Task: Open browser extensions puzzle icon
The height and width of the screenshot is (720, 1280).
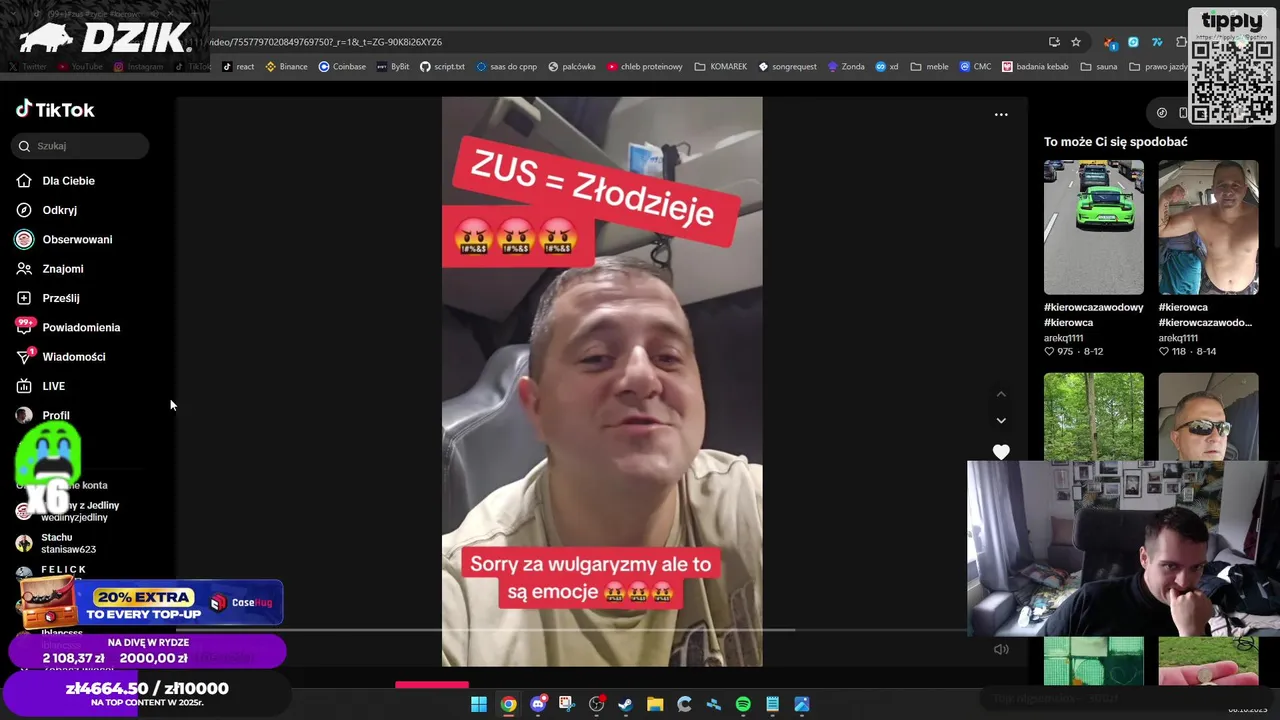Action: (1181, 42)
